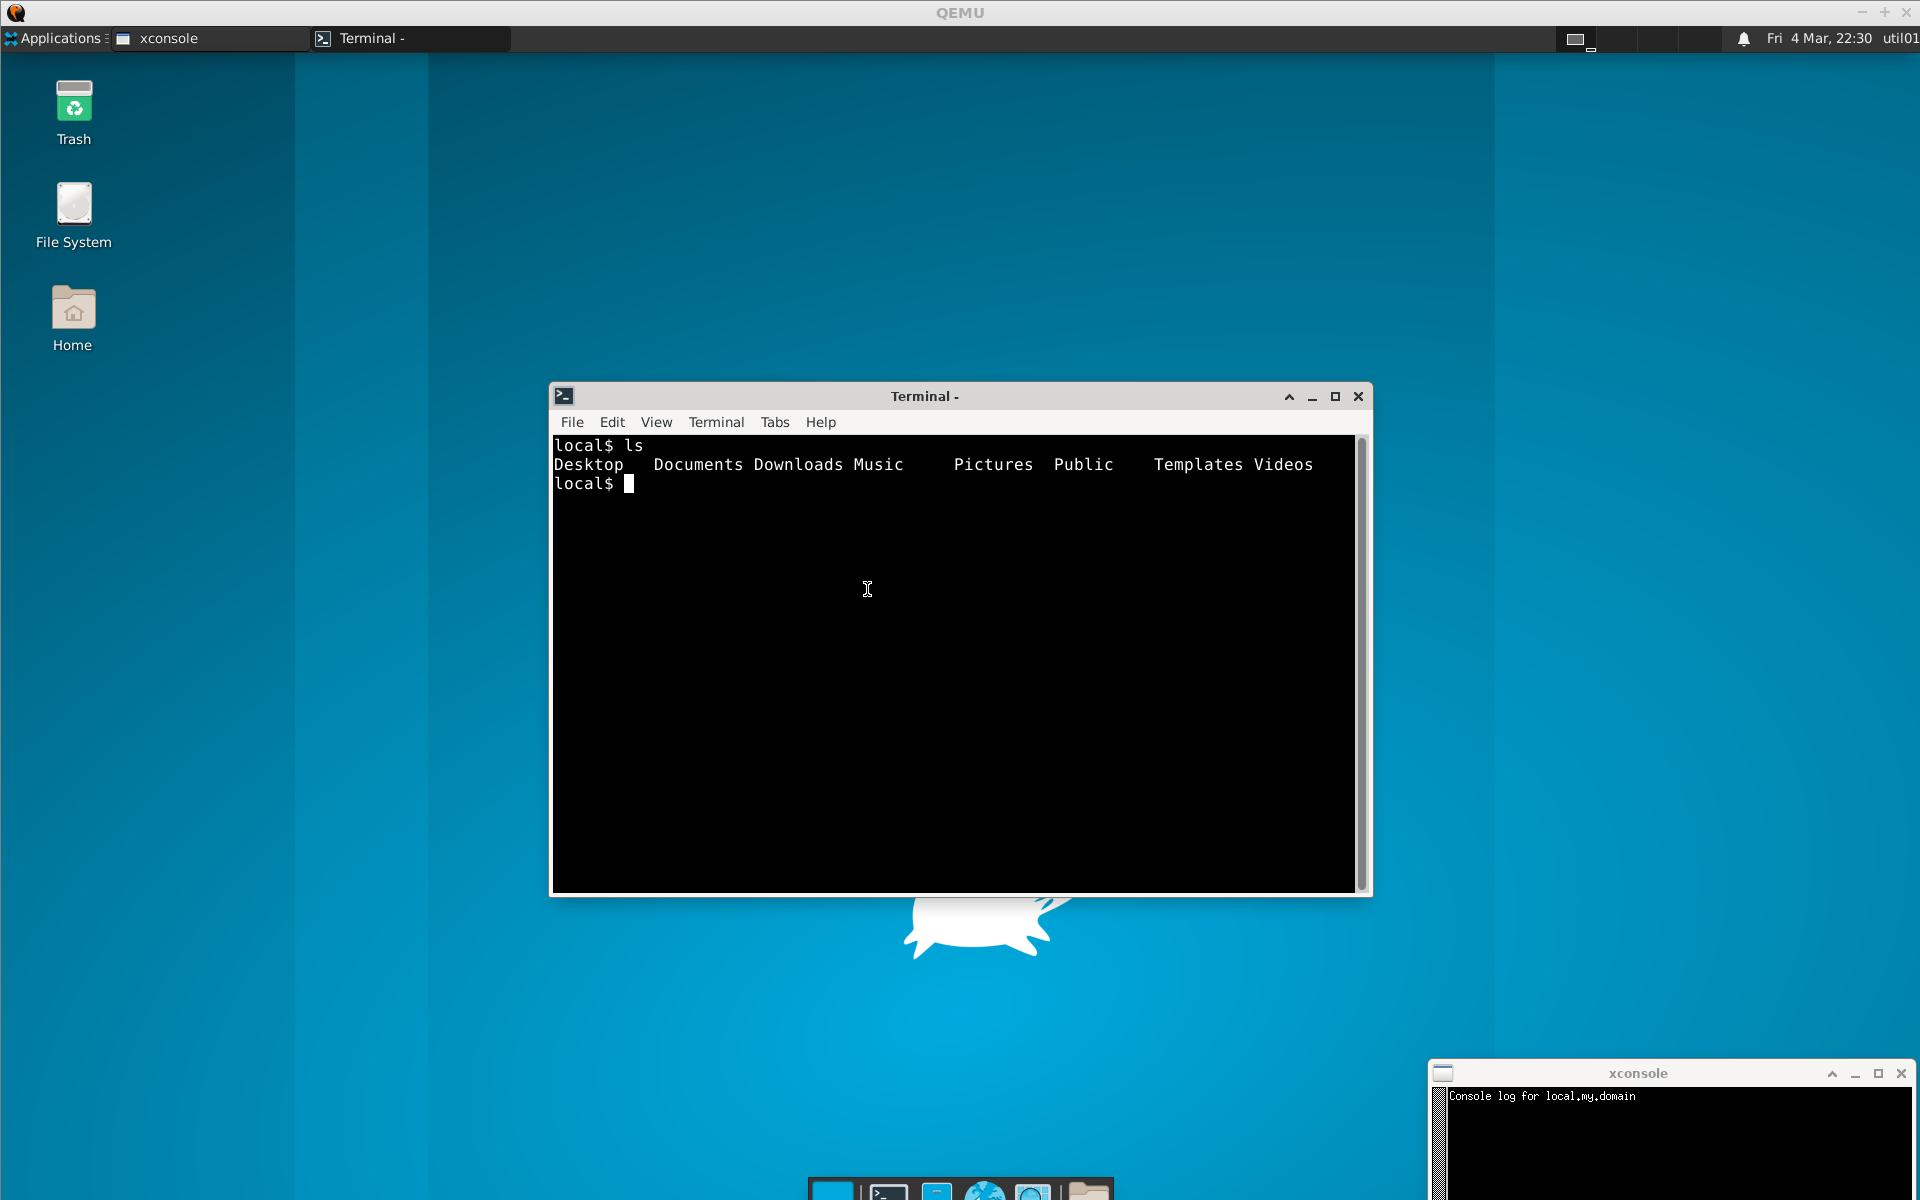Minimize the xconsole window
The image size is (1920, 1200).
(x=1855, y=1074)
